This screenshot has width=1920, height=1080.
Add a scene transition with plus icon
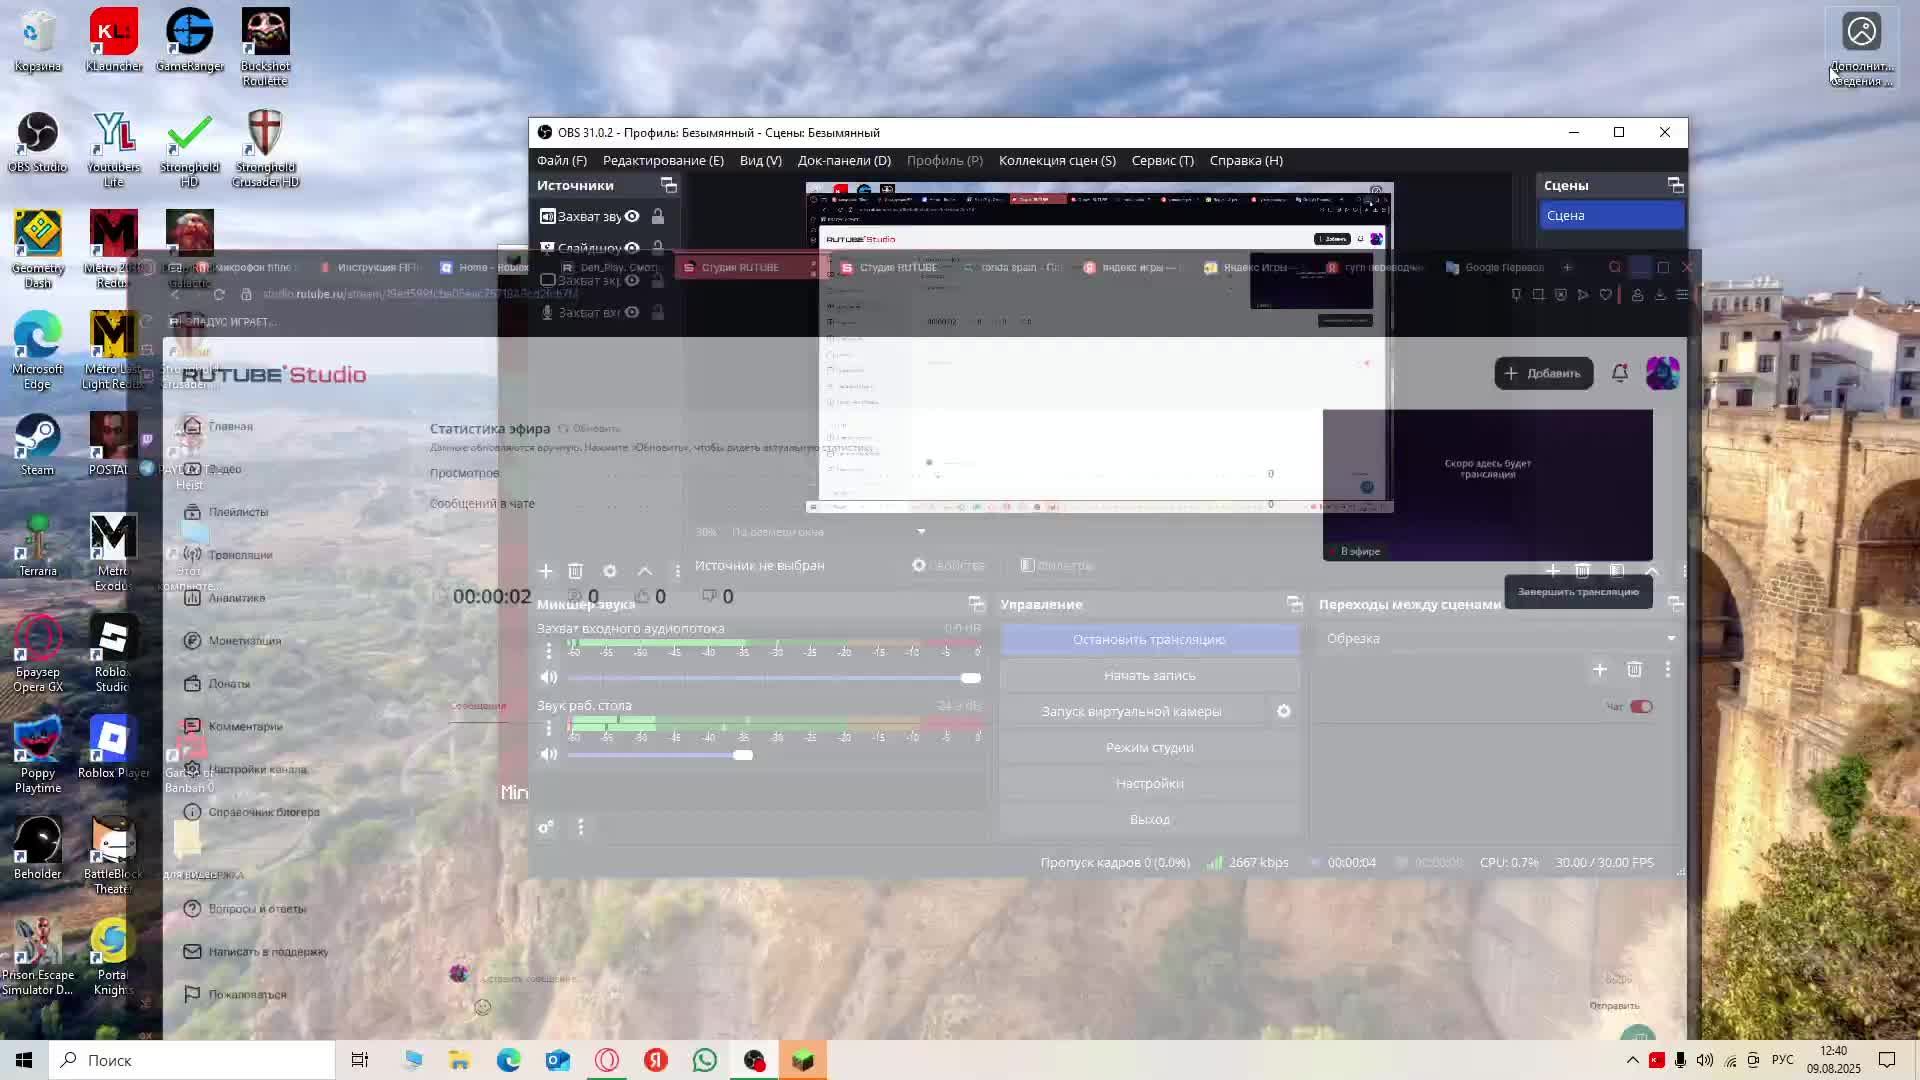[1599, 670]
